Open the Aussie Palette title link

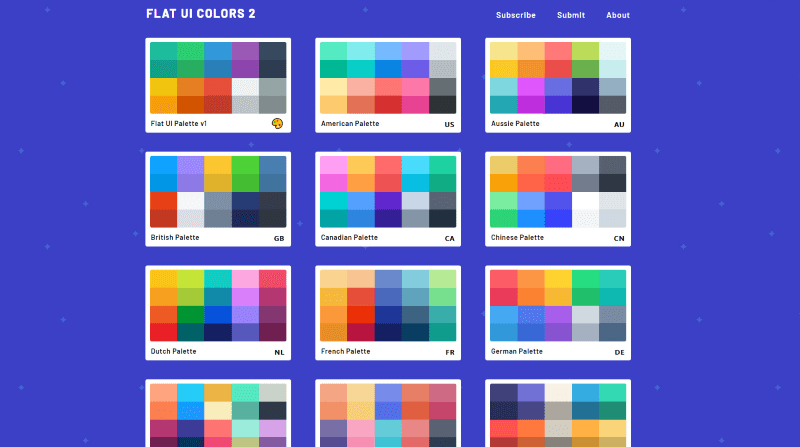point(515,123)
